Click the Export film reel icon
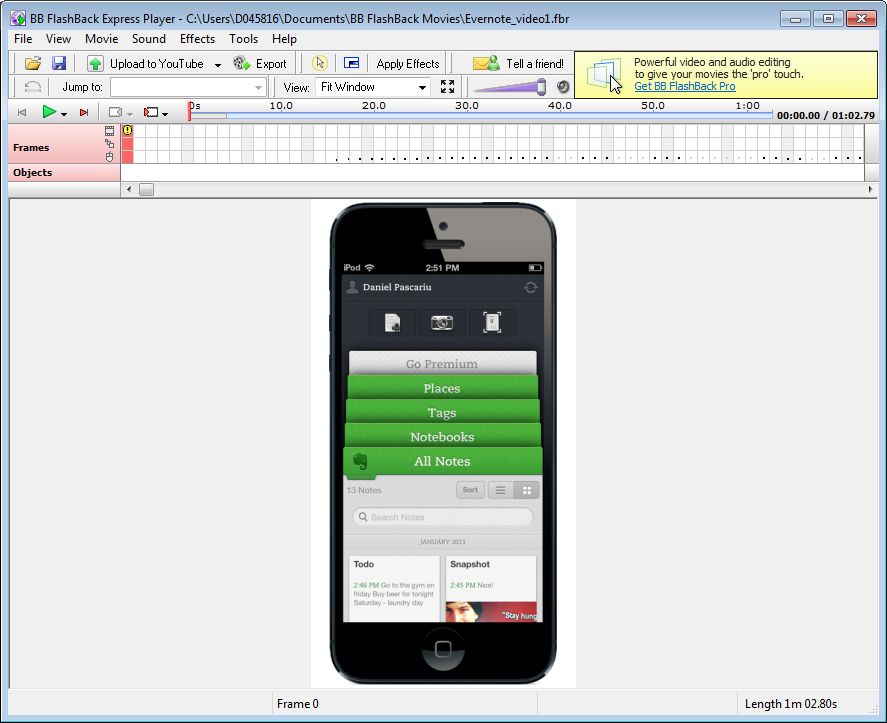The height and width of the screenshot is (723, 887). pos(242,63)
